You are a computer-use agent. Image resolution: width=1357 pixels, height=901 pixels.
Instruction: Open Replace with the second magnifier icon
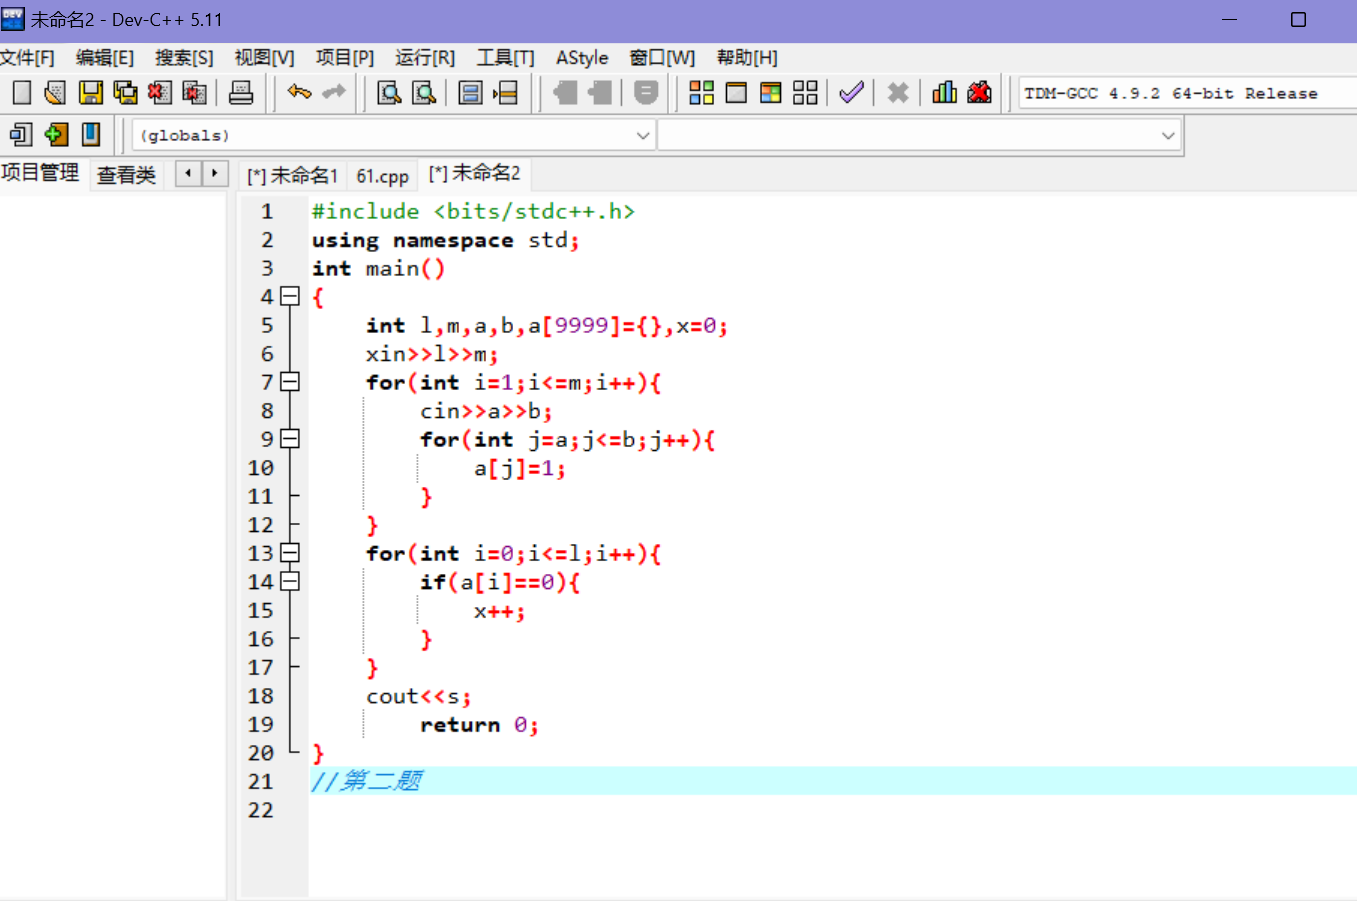[x=424, y=93]
